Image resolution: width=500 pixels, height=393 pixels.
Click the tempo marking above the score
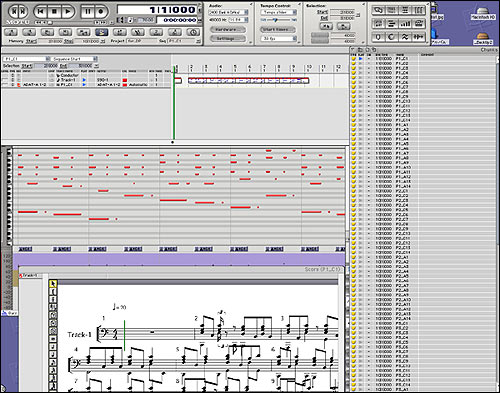[119, 307]
